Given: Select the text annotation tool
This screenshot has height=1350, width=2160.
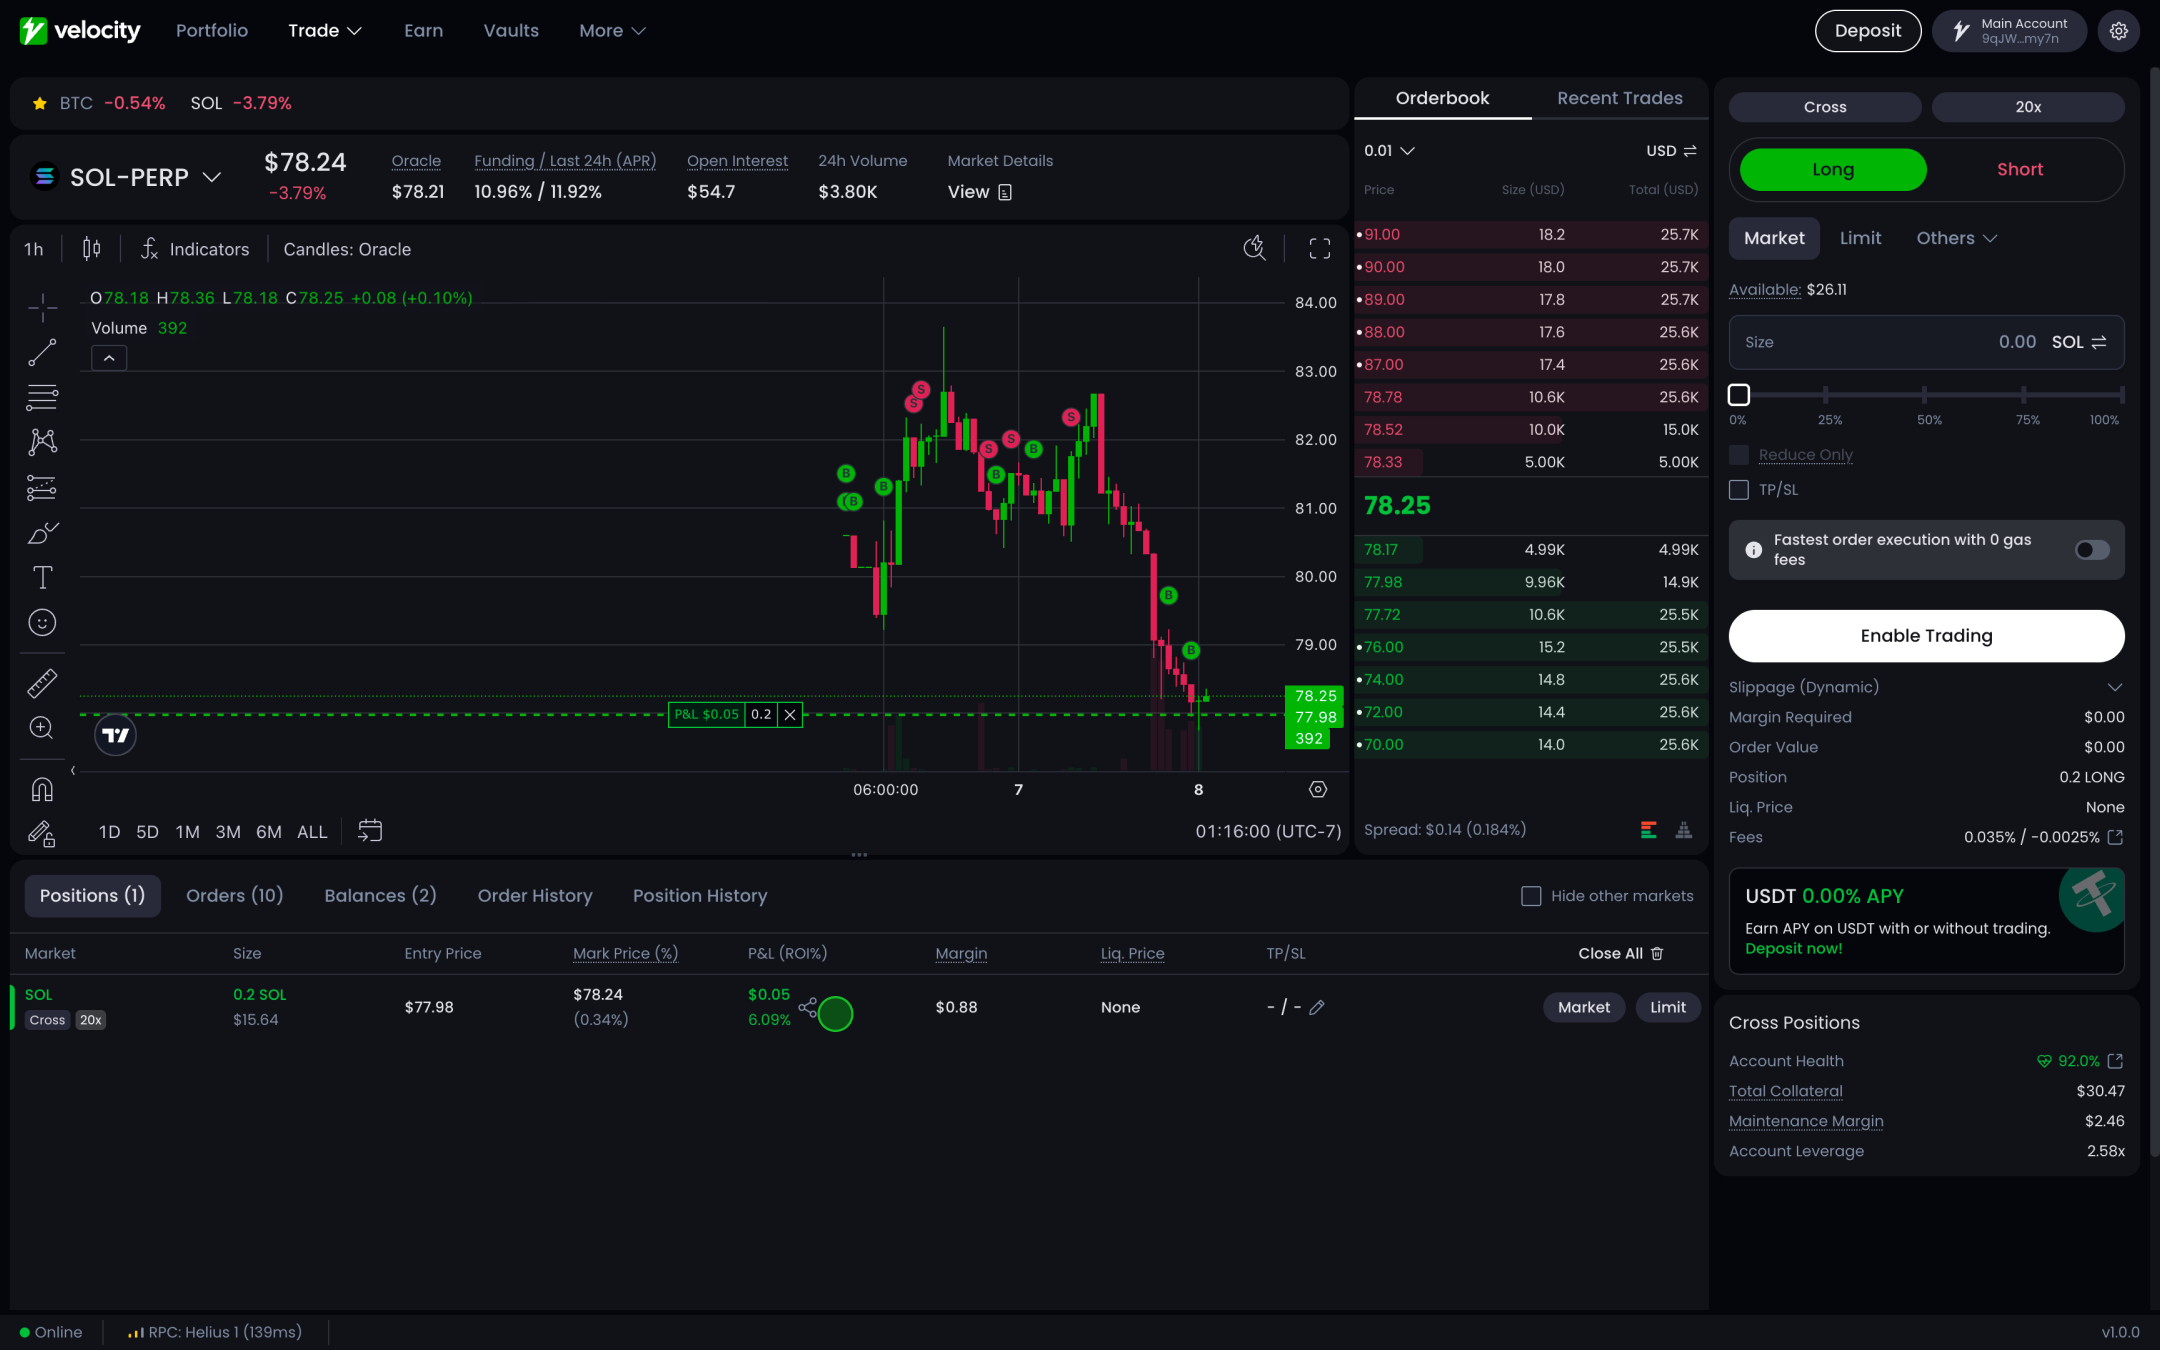Looking at the screenshot, I should [x=42, y=578].
